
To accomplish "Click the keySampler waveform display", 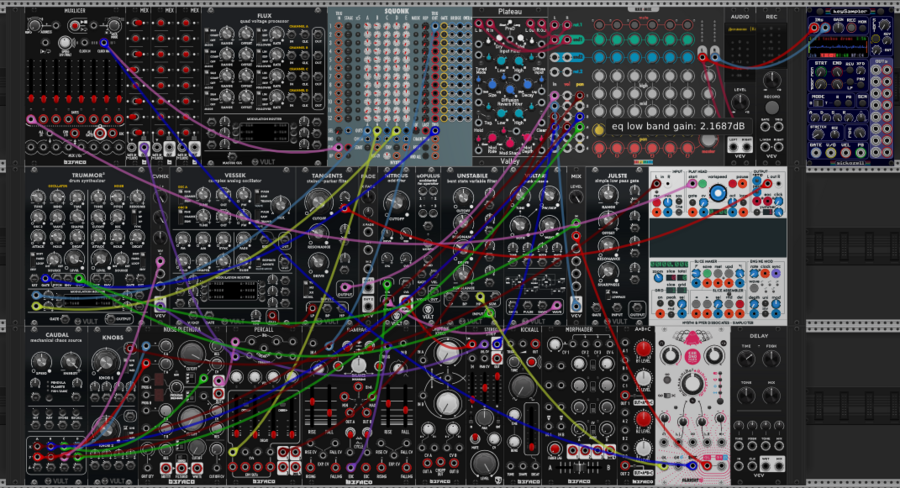I will point(837,47).
